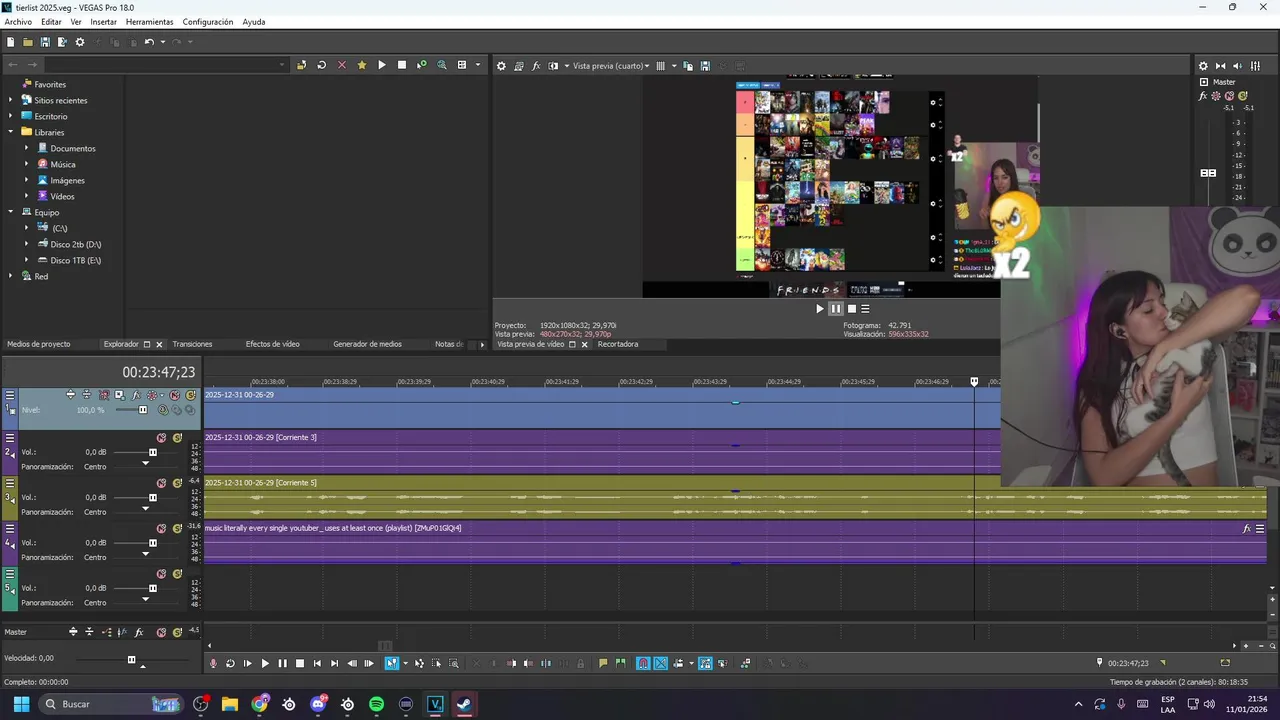Switch to the Transiciones tab
Screen dimensions: 1280x720
(192, 344)
